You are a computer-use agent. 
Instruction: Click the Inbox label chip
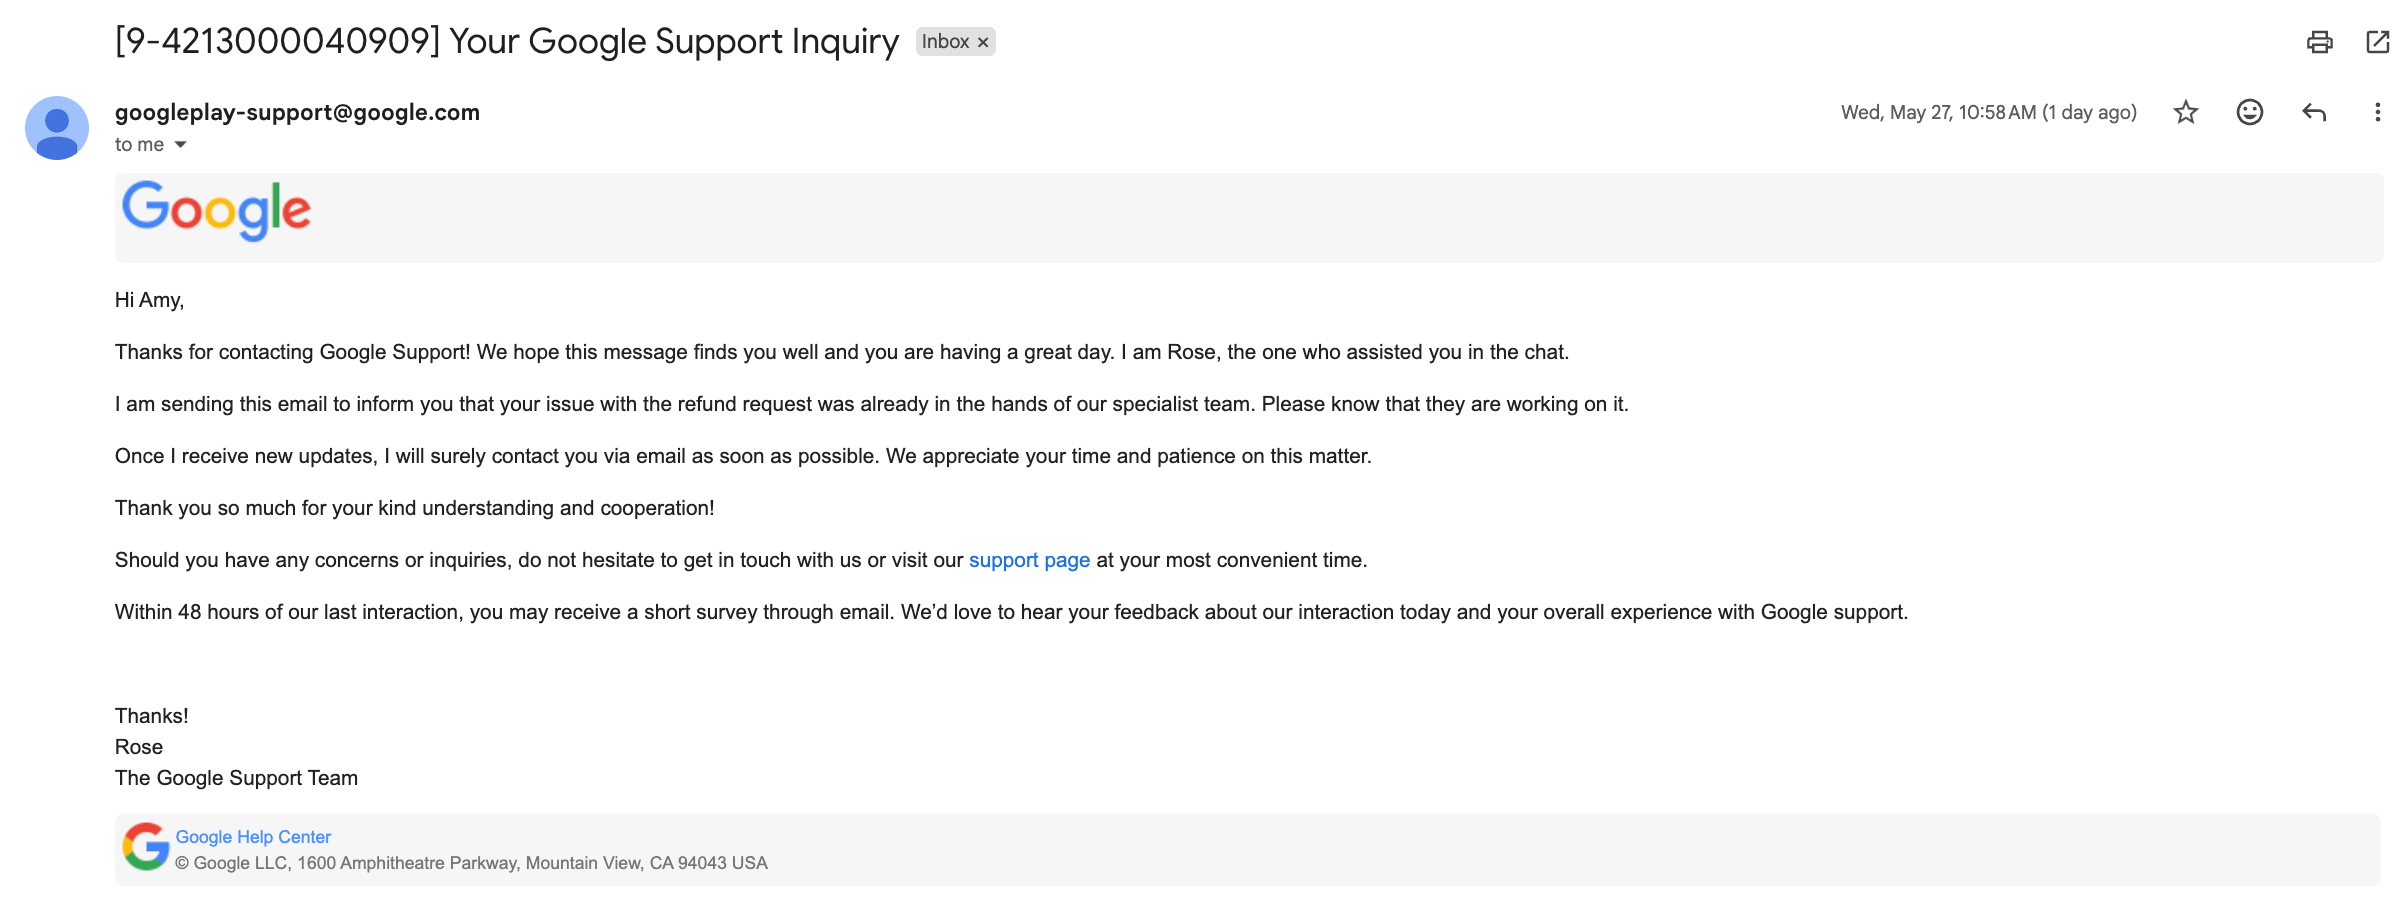945,42
